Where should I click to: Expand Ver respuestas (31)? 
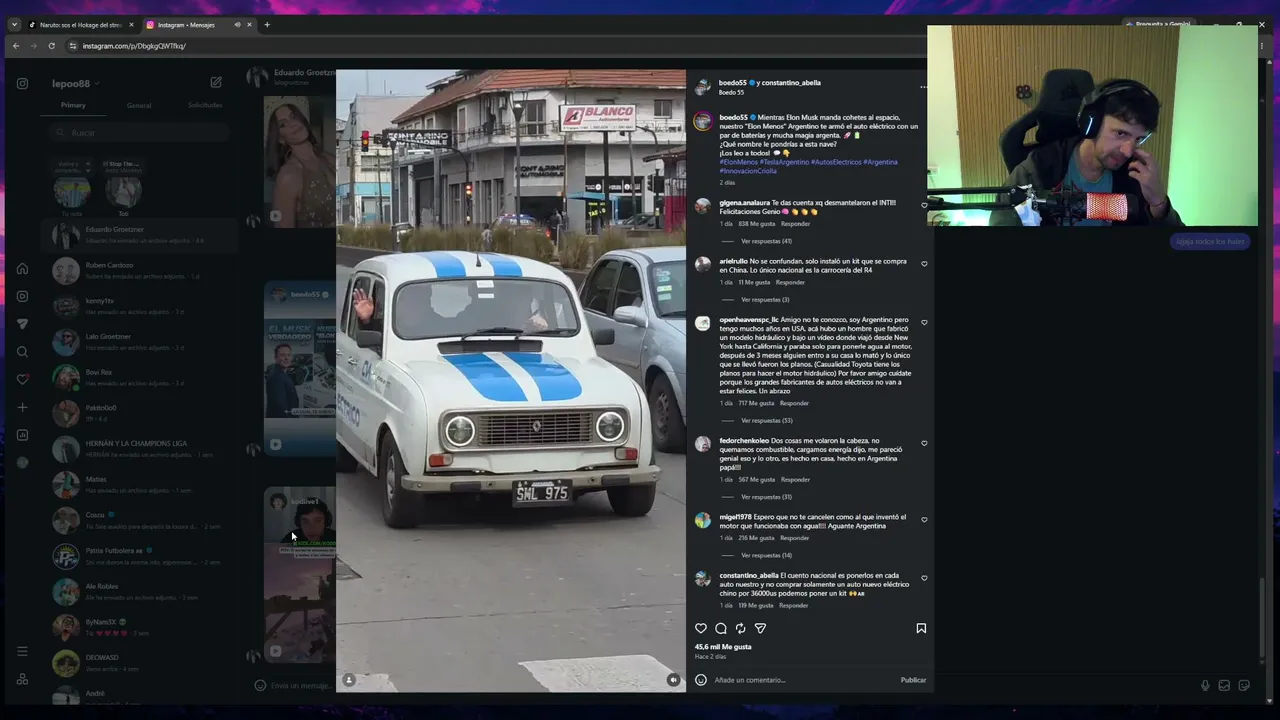coord(766,497)
